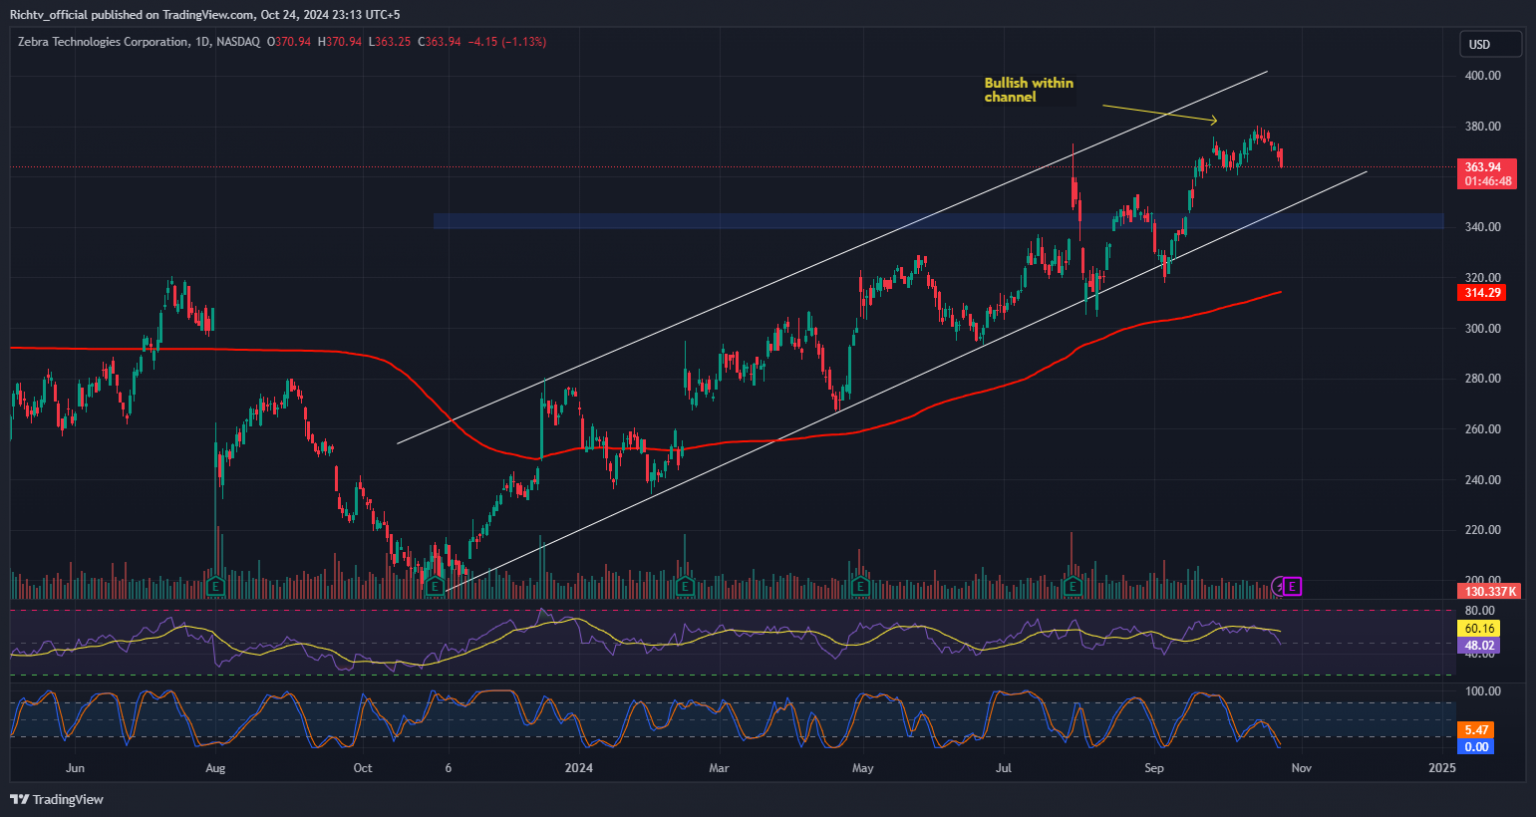
Task: Click the 1D interval in chart legend
Action: coord(203,42)
